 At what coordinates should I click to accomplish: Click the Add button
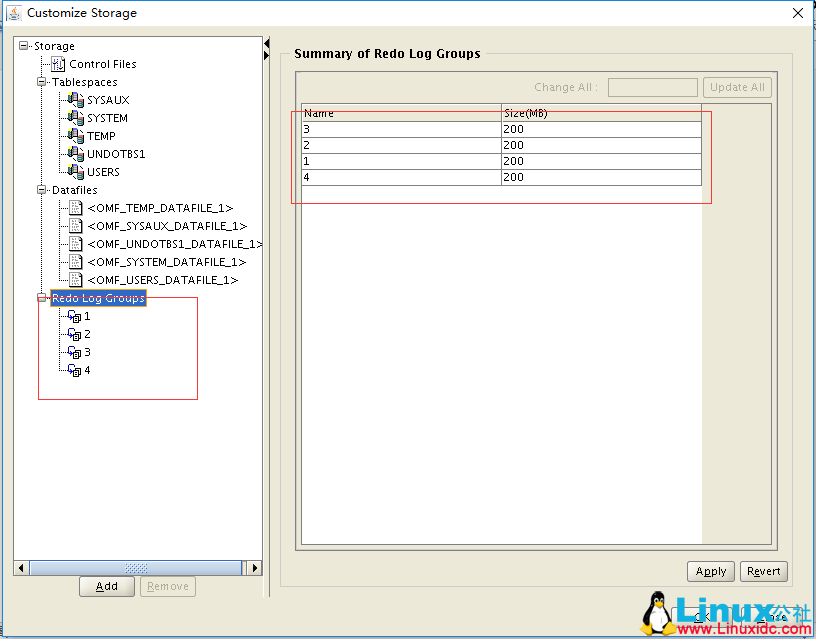(107, 586)
